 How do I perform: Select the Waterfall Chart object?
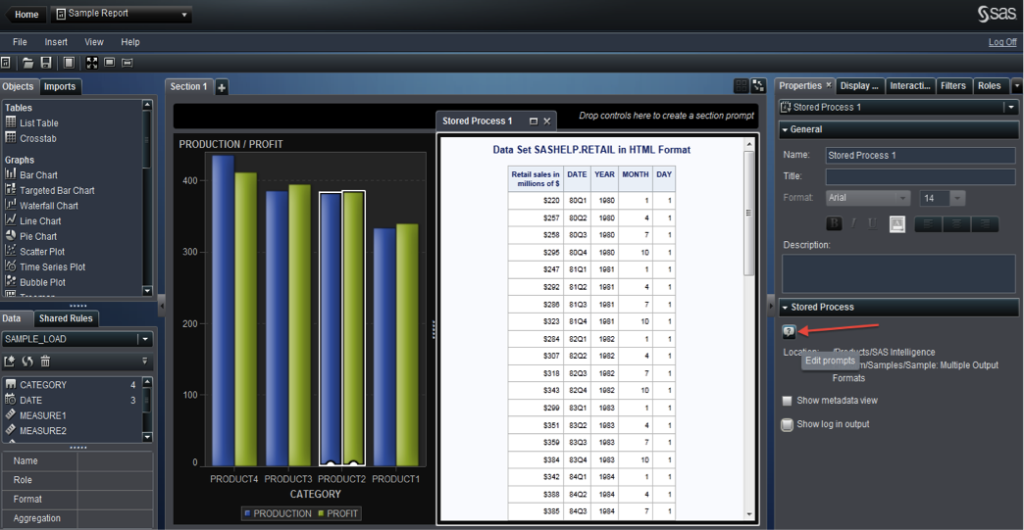click(42, 206)
